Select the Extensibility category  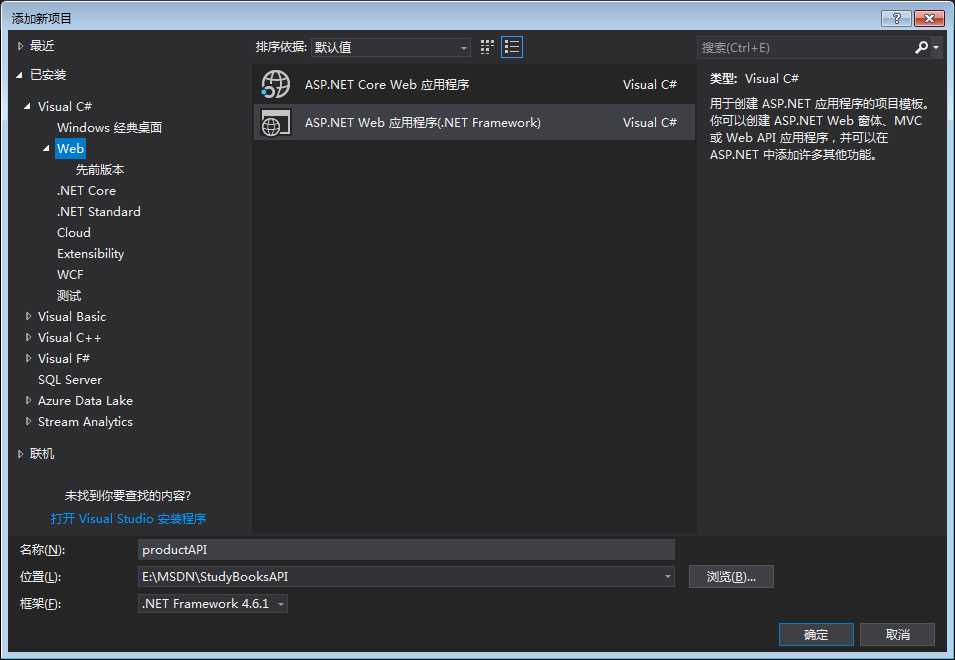(x=90, y=253)
